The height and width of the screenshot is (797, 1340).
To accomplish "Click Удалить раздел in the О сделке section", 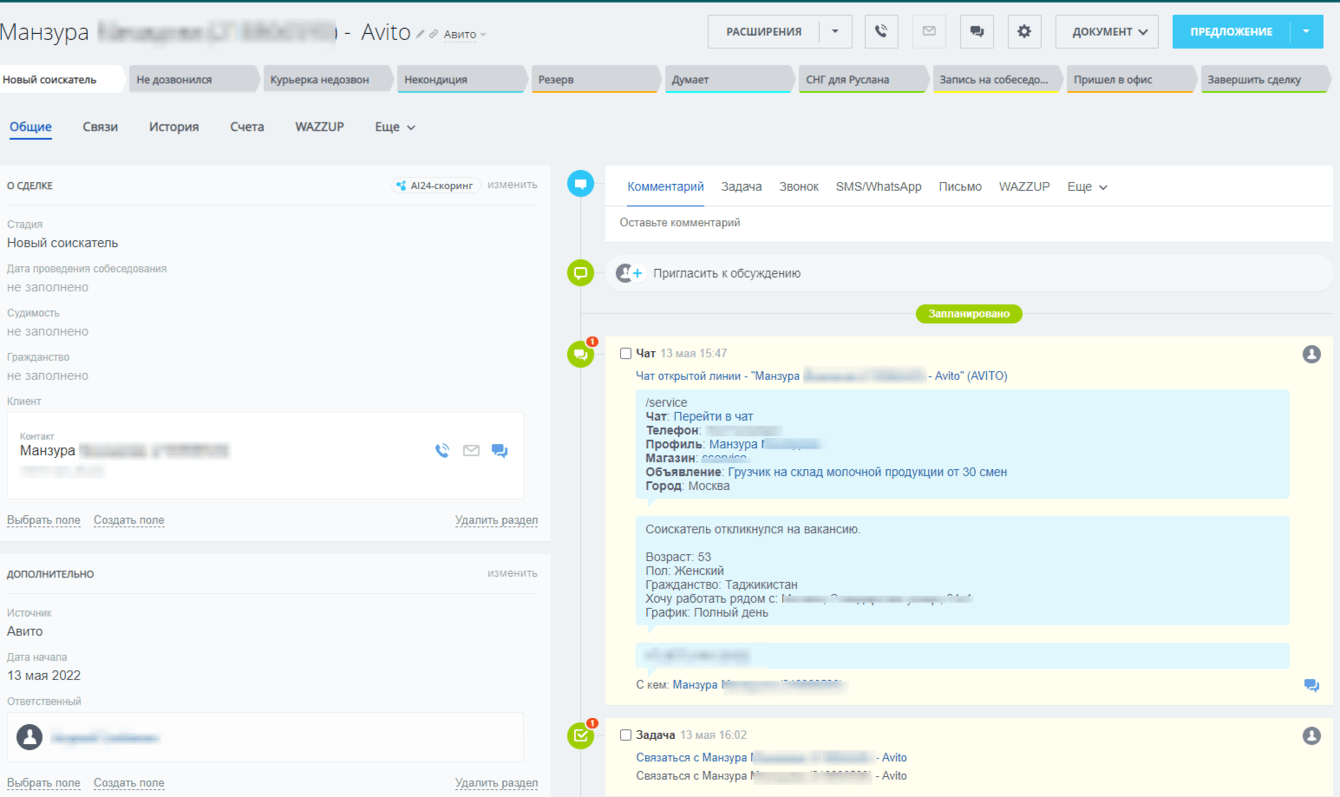I will 496,520.
